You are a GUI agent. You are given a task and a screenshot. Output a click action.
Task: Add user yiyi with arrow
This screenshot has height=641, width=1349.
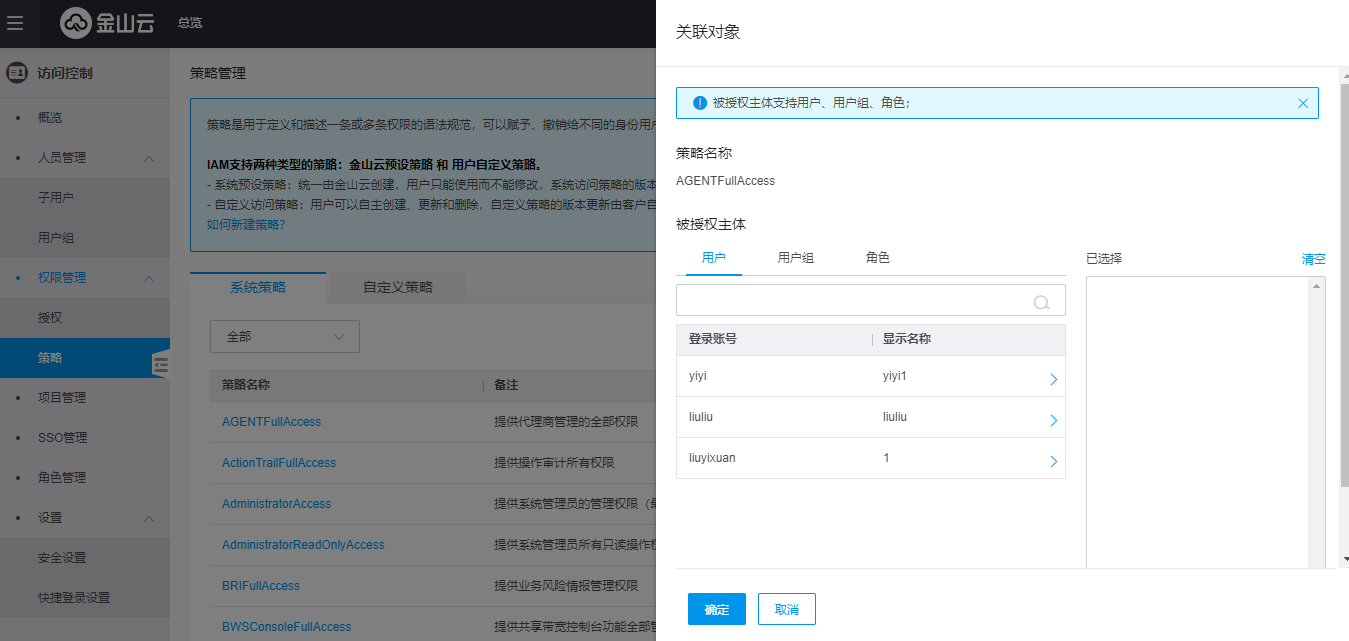click(x=1053, y=380)
